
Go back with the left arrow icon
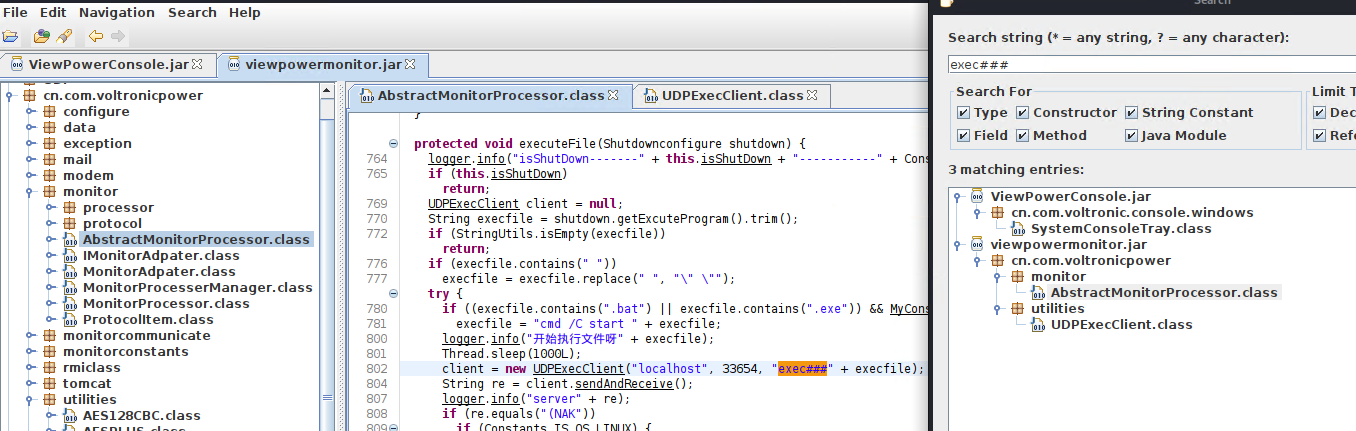coord(95,37)
